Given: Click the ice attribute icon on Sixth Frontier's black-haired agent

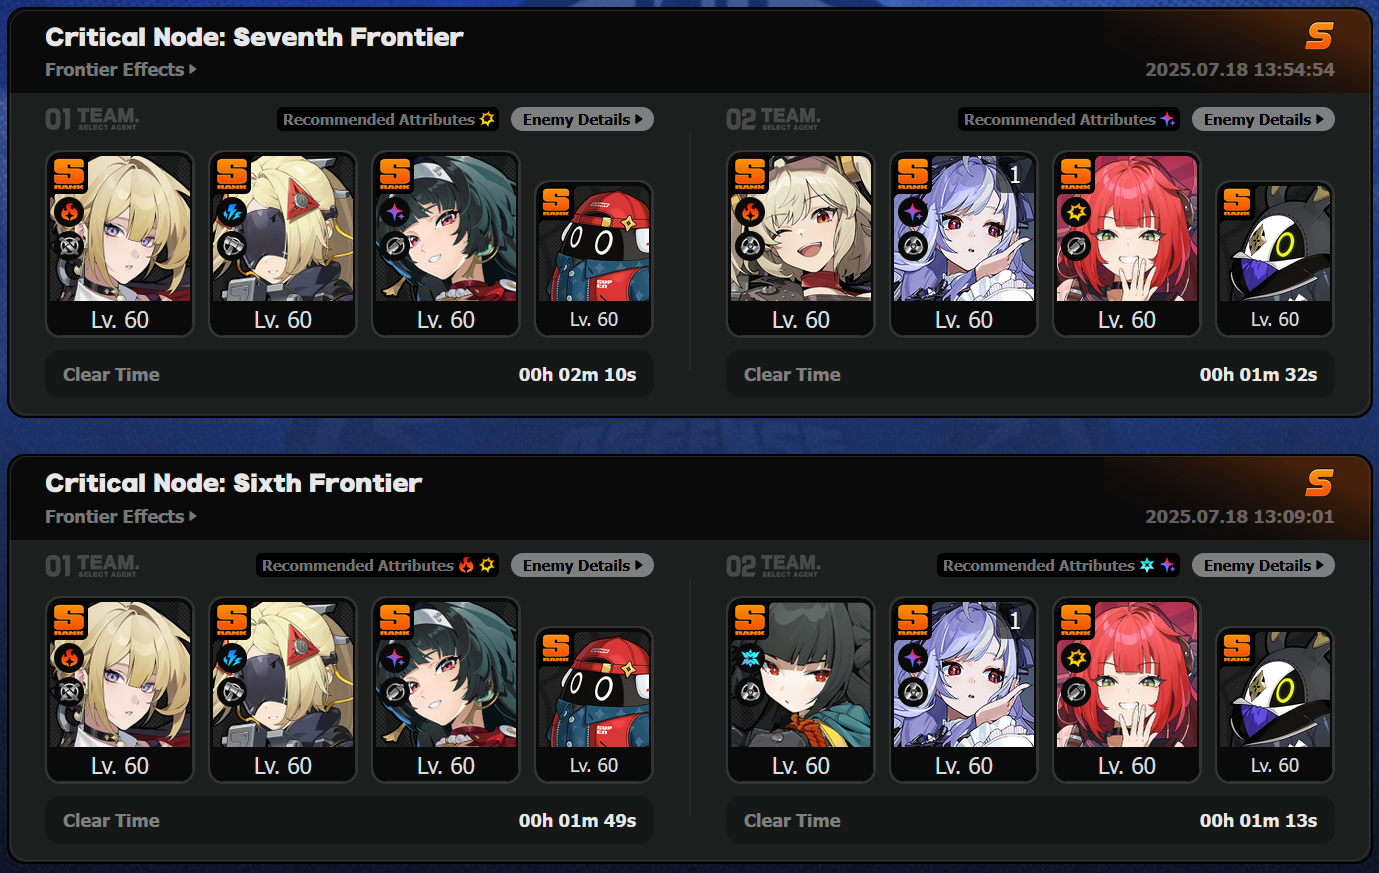Looking at the screenshot, I should [750, 657].
